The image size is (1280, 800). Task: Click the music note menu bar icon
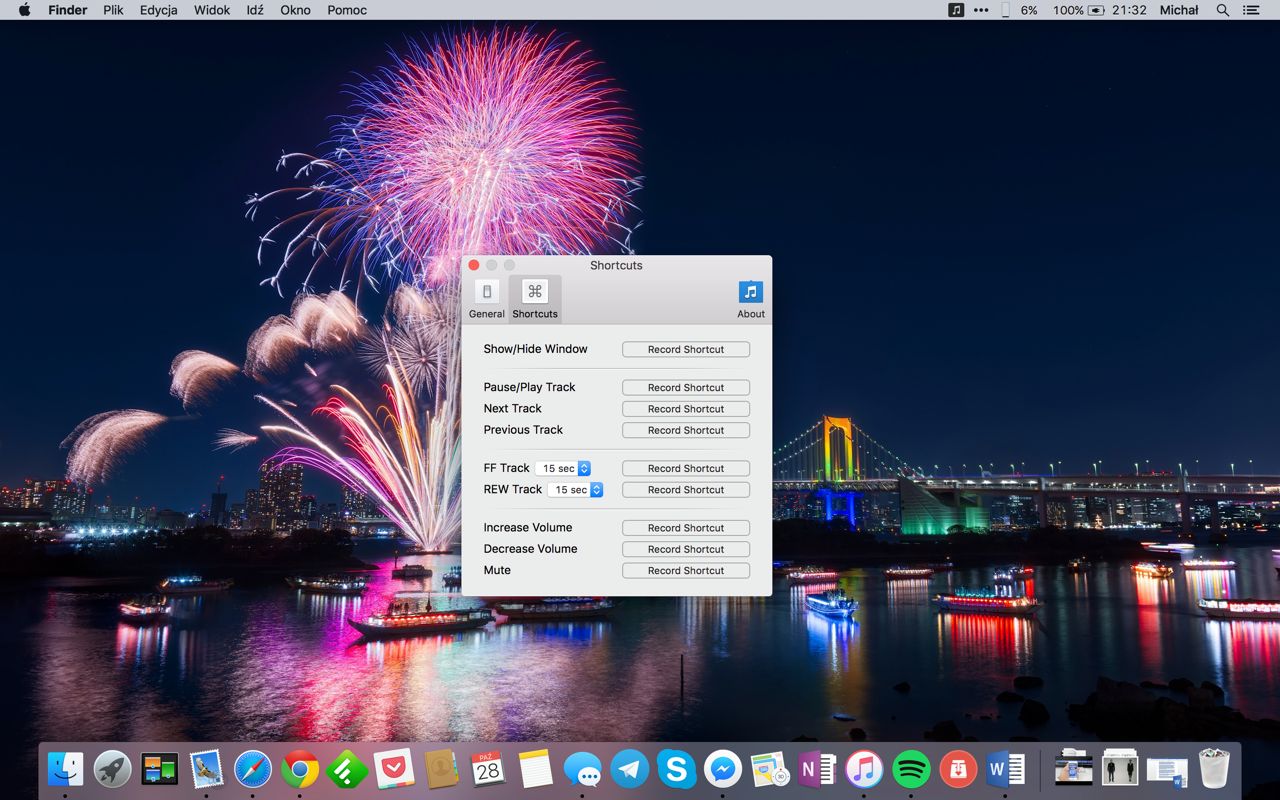pyautogui.click(x=956, y=10)
